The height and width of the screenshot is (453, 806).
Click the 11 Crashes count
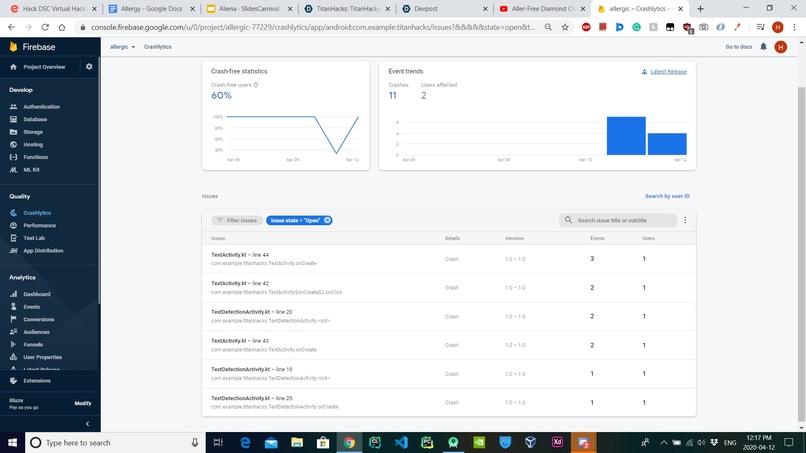click(x=393, y=96)
